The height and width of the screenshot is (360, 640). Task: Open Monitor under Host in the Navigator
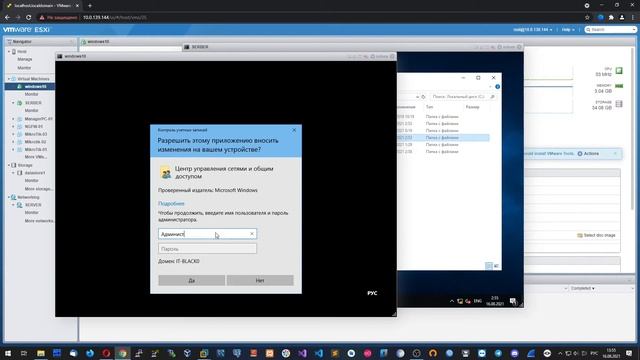tap(24, 68)
